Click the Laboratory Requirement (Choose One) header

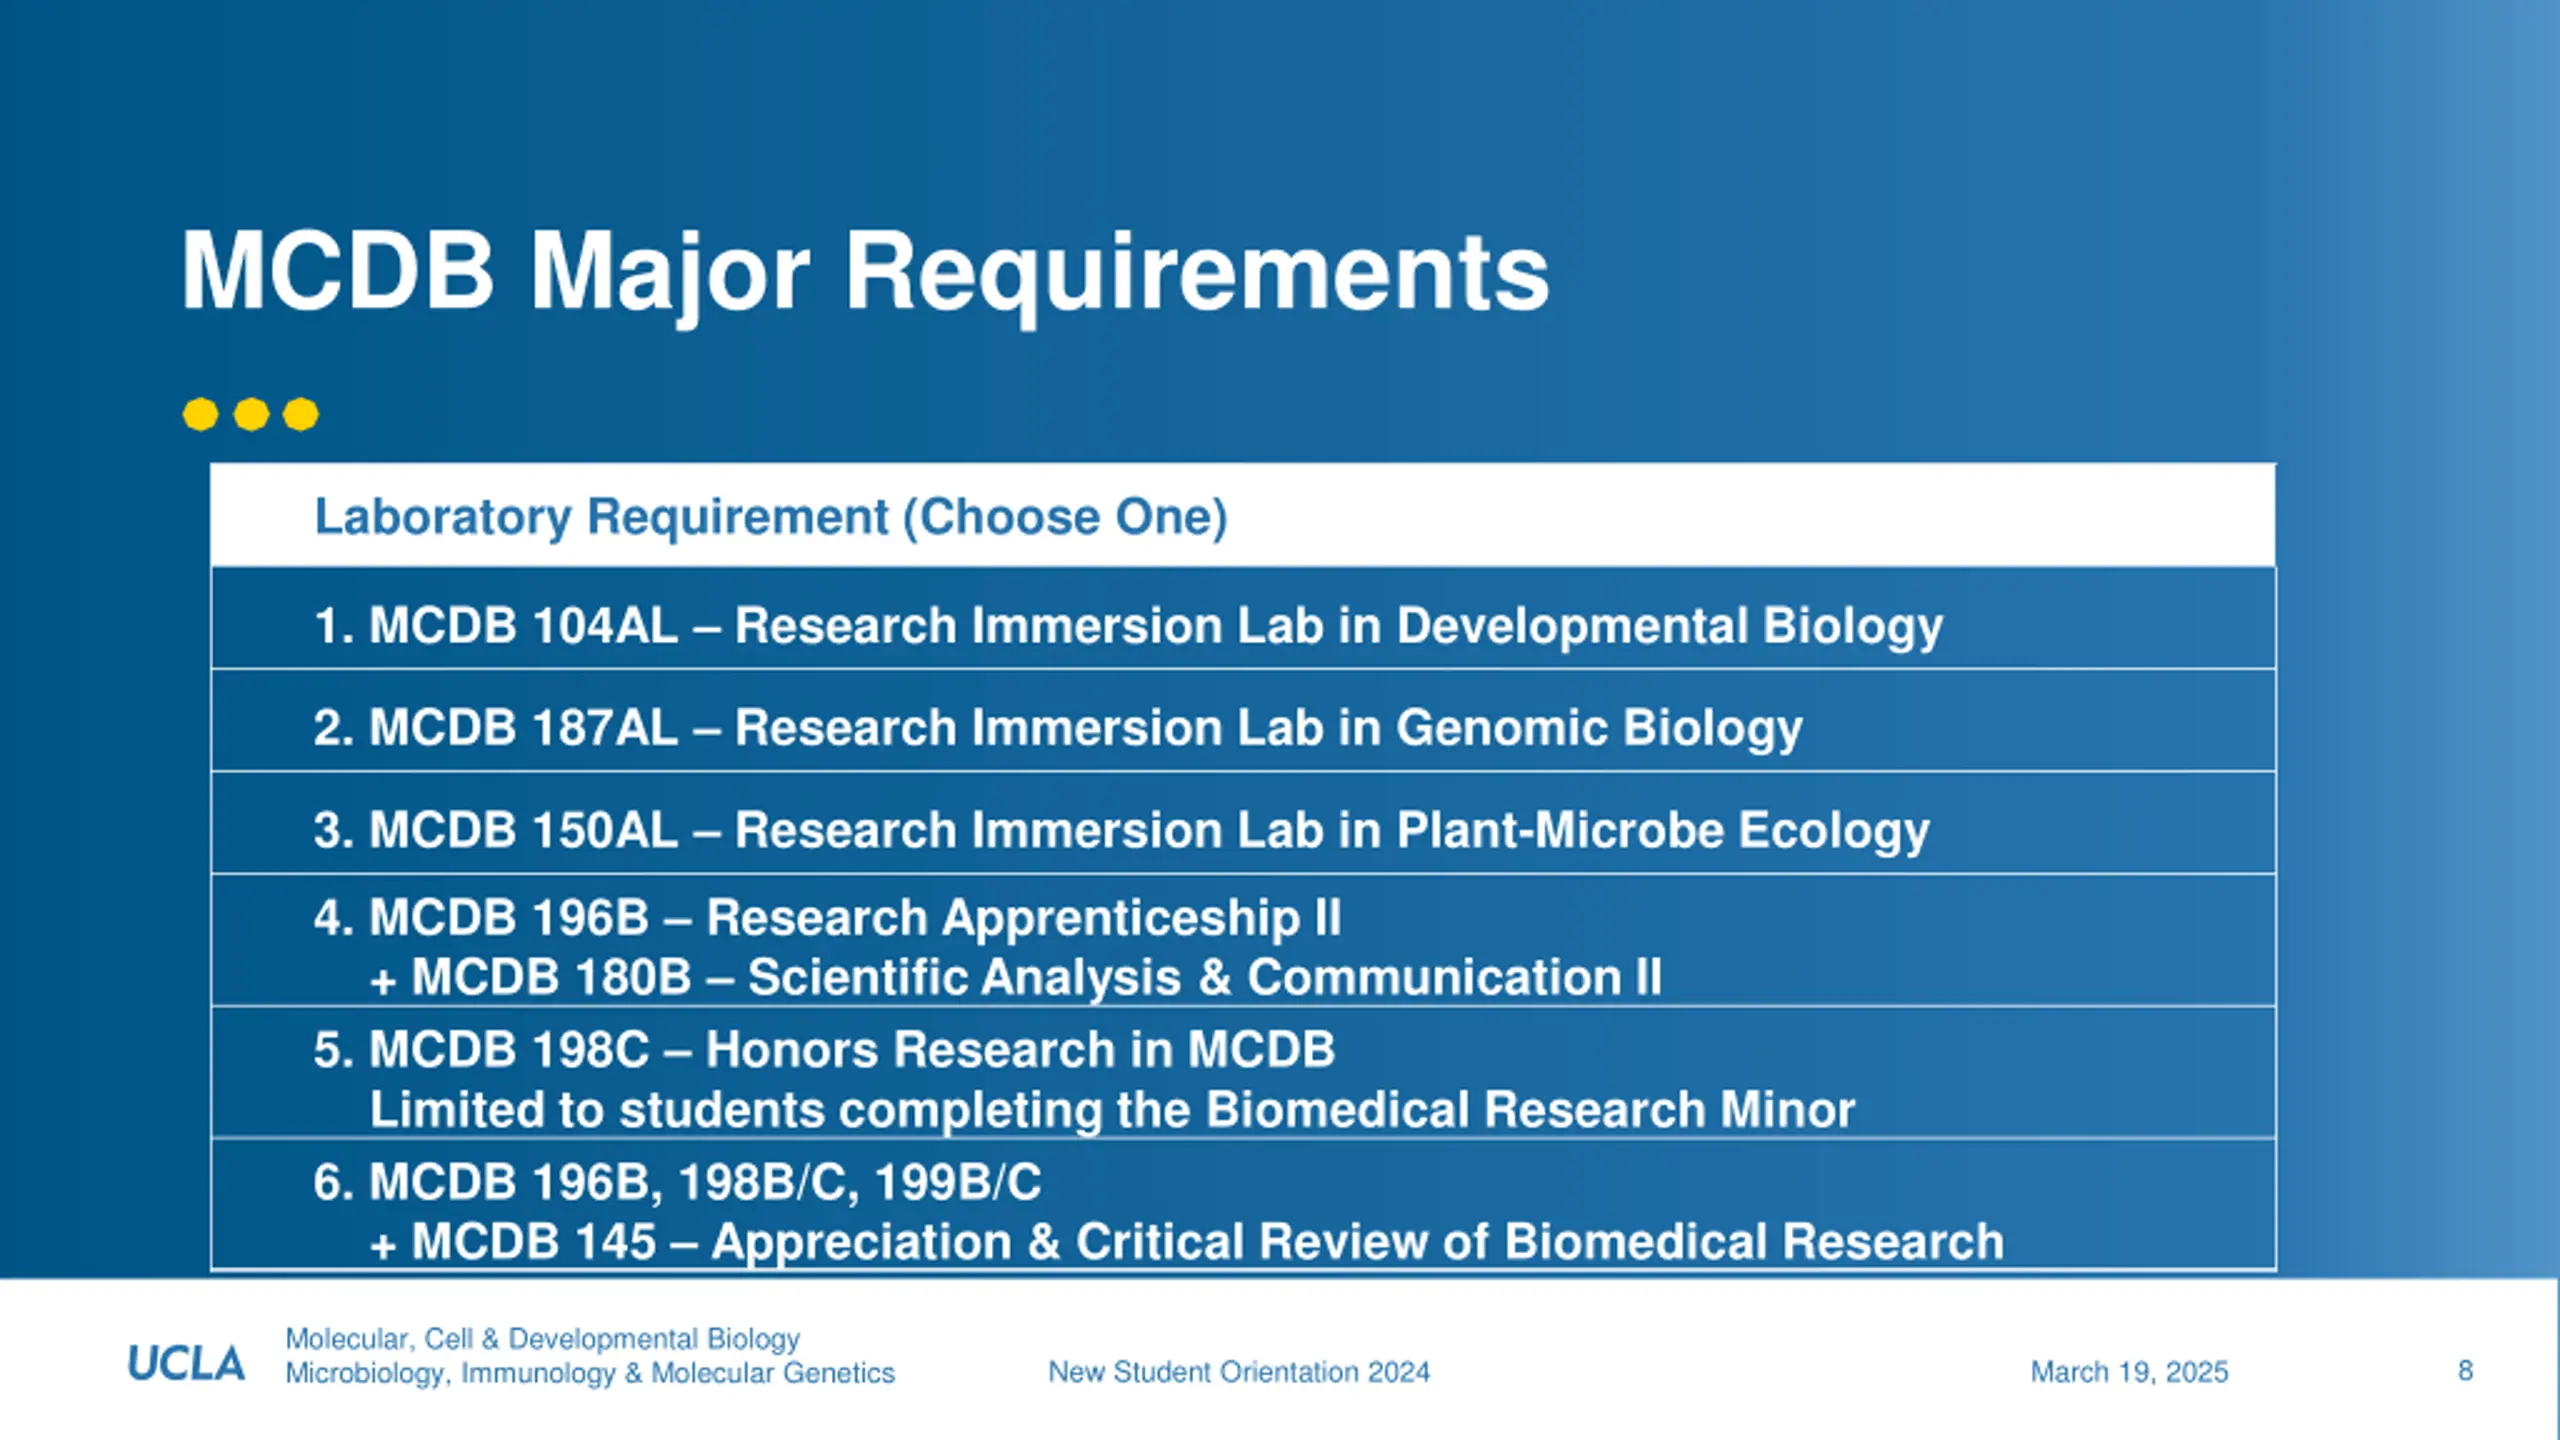click(x=771, y=517)
